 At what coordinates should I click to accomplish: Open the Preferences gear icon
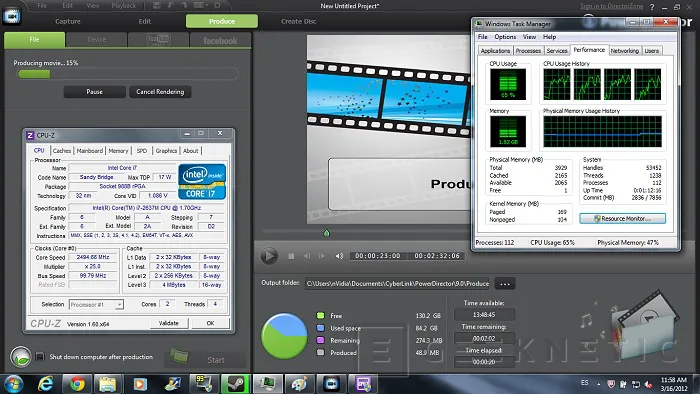coord(217,5)
